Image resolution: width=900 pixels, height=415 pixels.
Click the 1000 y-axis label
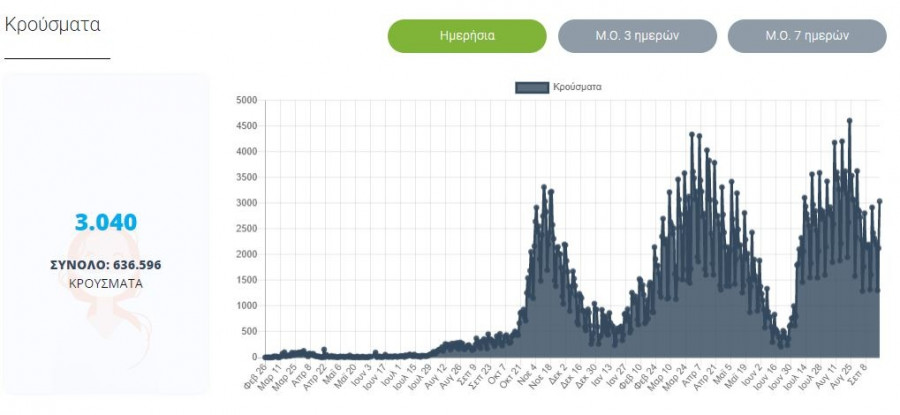246,305
